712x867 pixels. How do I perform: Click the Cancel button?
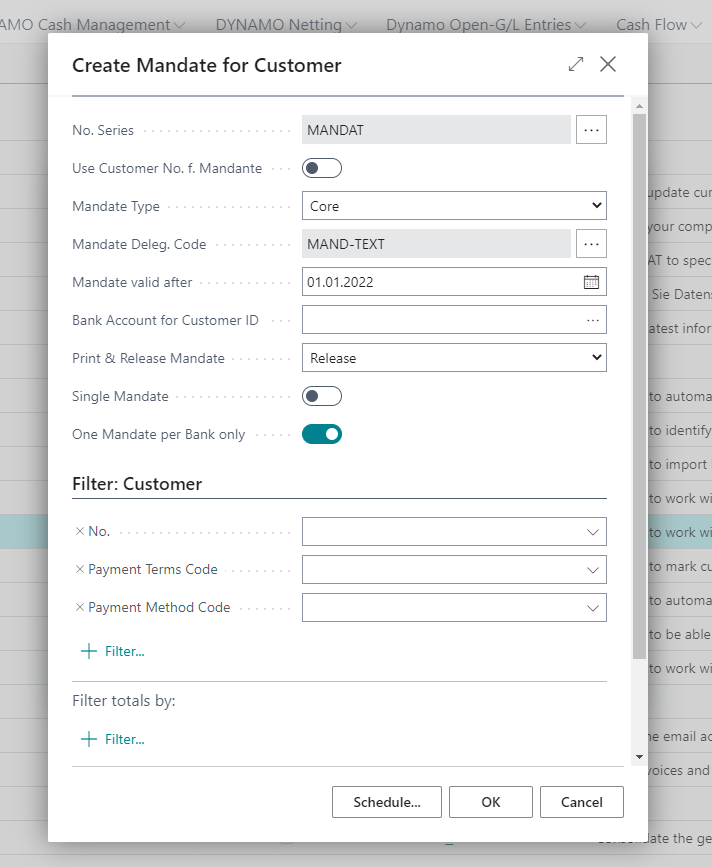coord(582,802)
